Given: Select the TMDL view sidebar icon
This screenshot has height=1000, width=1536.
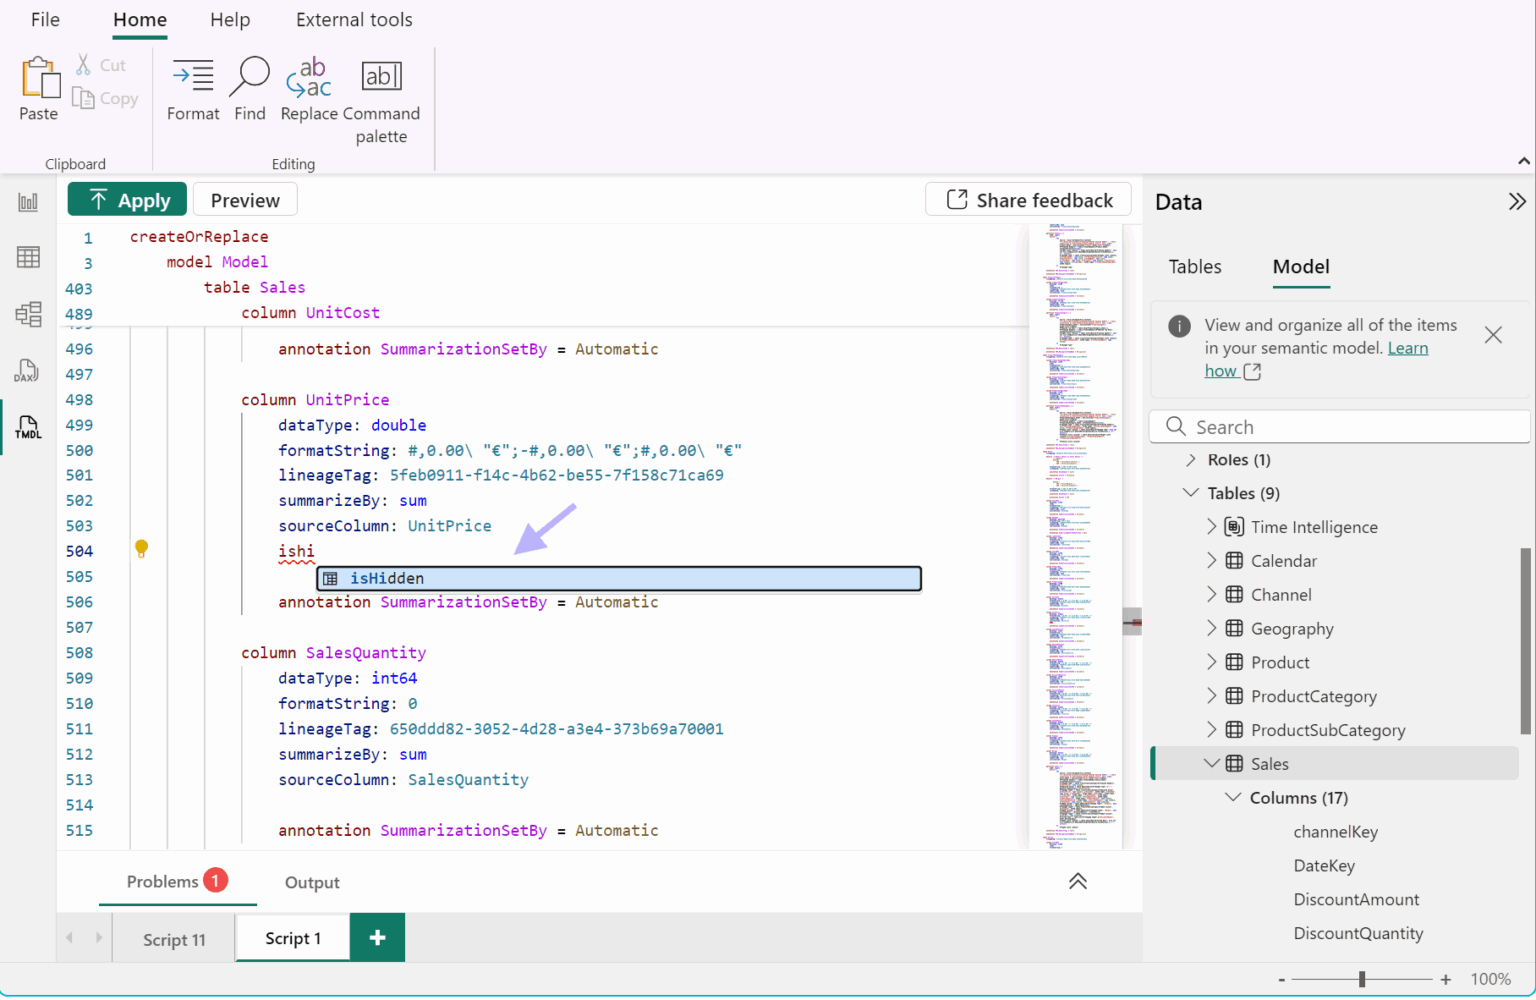Looking at the screenshot, I should click(x=28, y=427).
